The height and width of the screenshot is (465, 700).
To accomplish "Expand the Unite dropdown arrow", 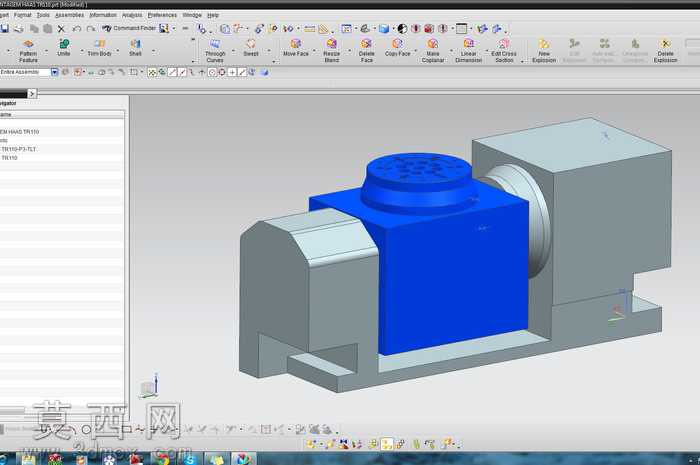I will tap(82, 51).
